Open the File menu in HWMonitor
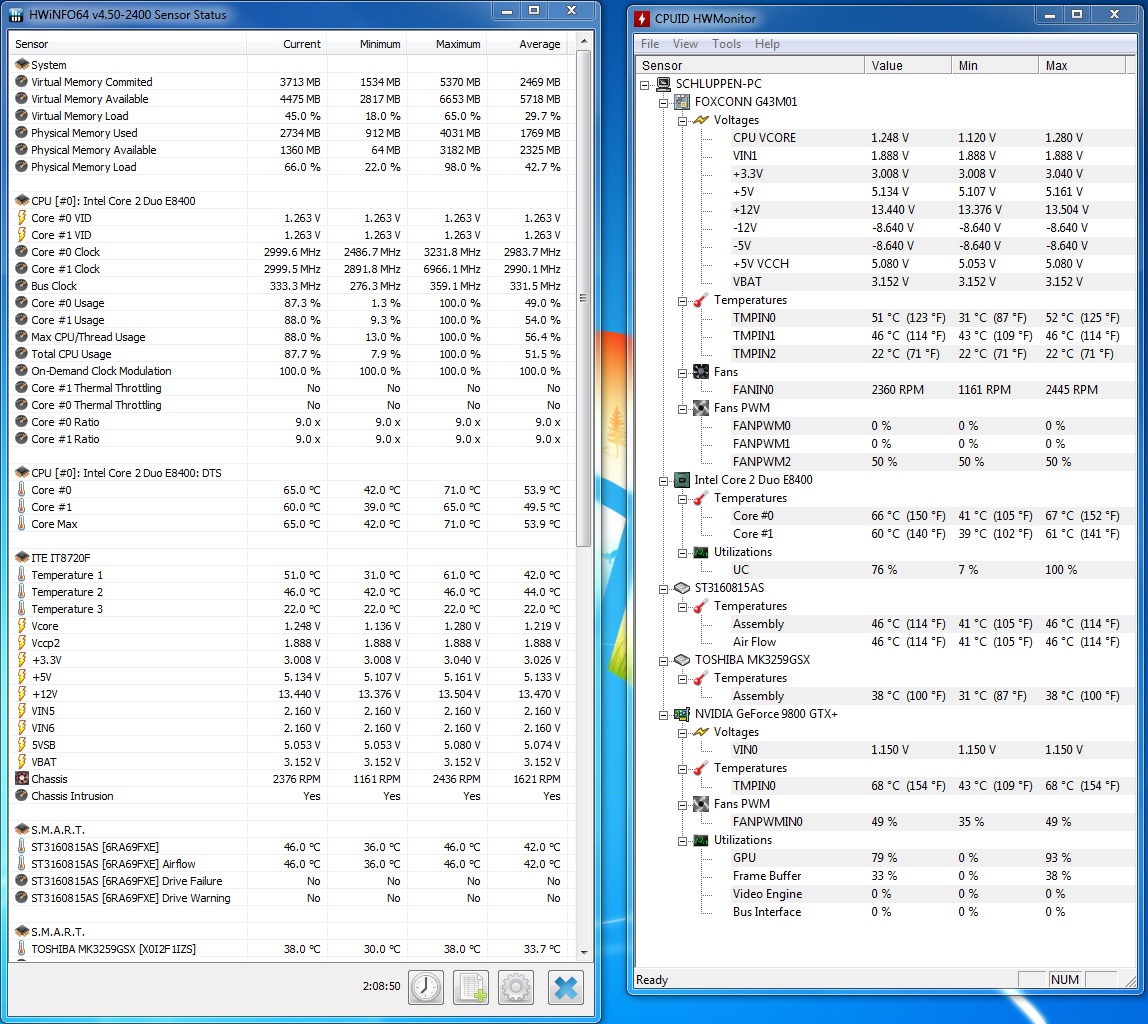The height and width of the screenshot is (1024, 1148). (x=649, y=44)
